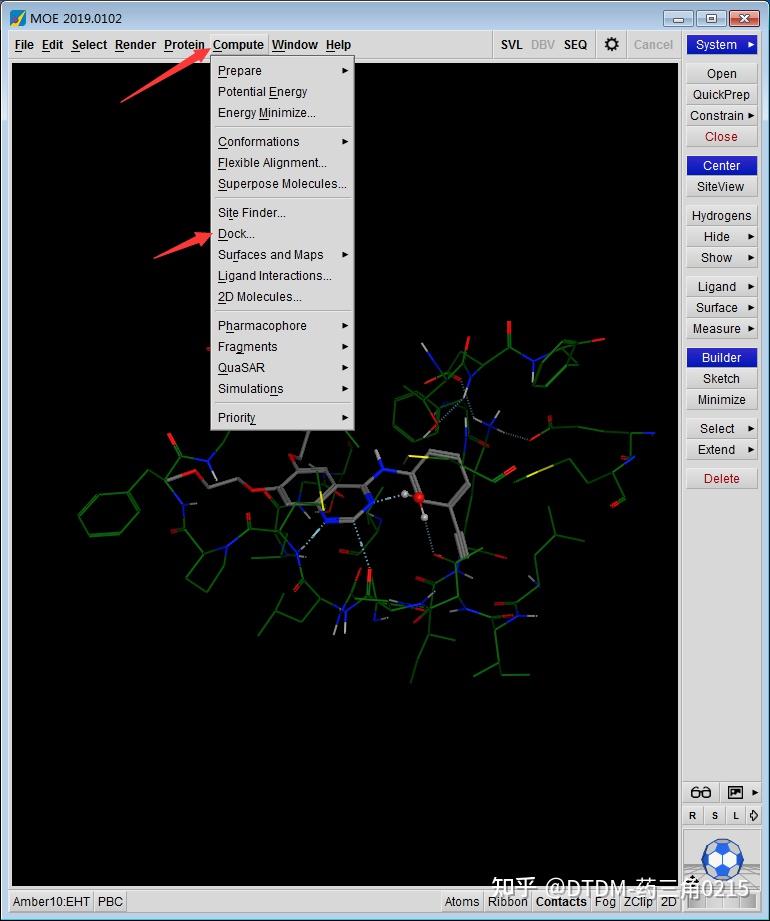Toggle Fog rendering option
The image size is (770, 921).
tap(605, 902)
